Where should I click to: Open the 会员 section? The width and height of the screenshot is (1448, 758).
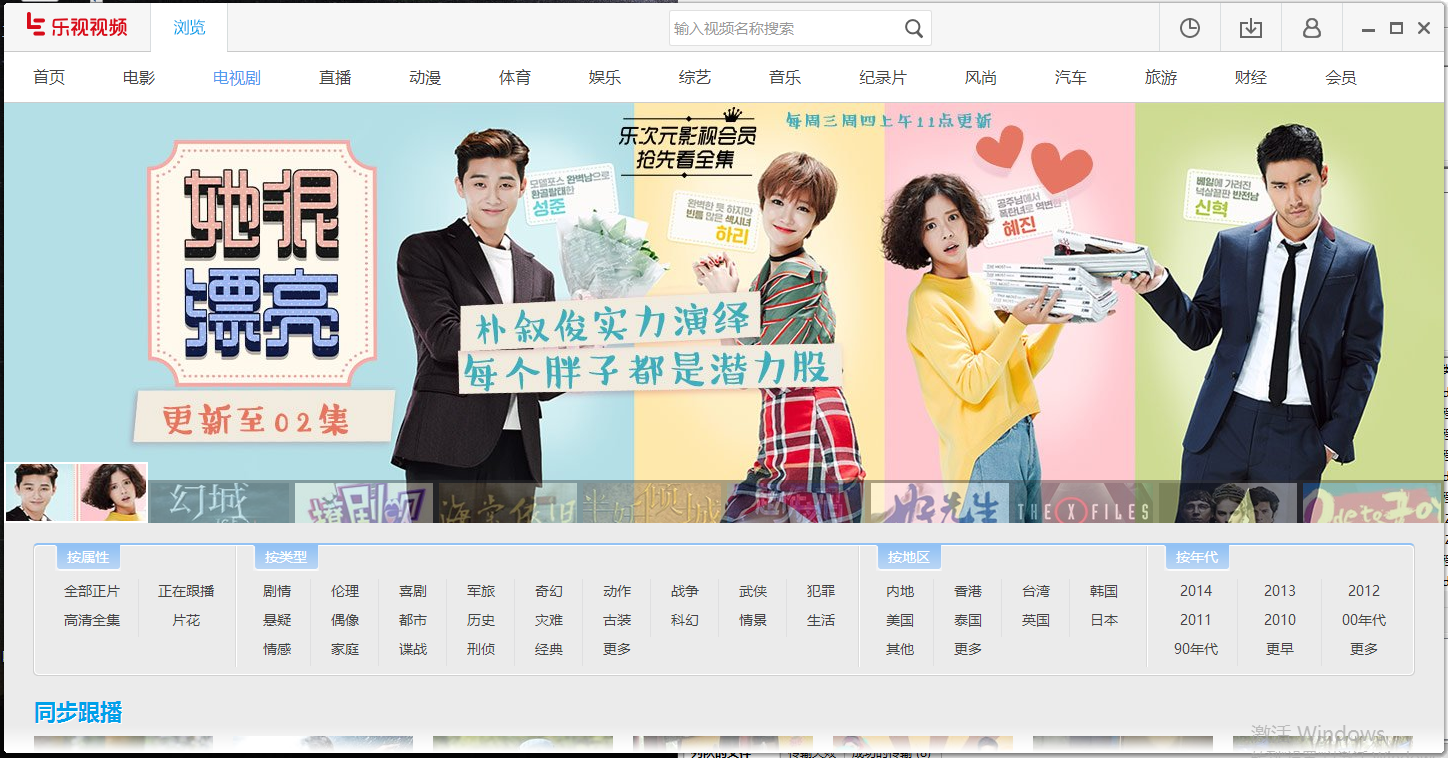tap(1340, 78)
